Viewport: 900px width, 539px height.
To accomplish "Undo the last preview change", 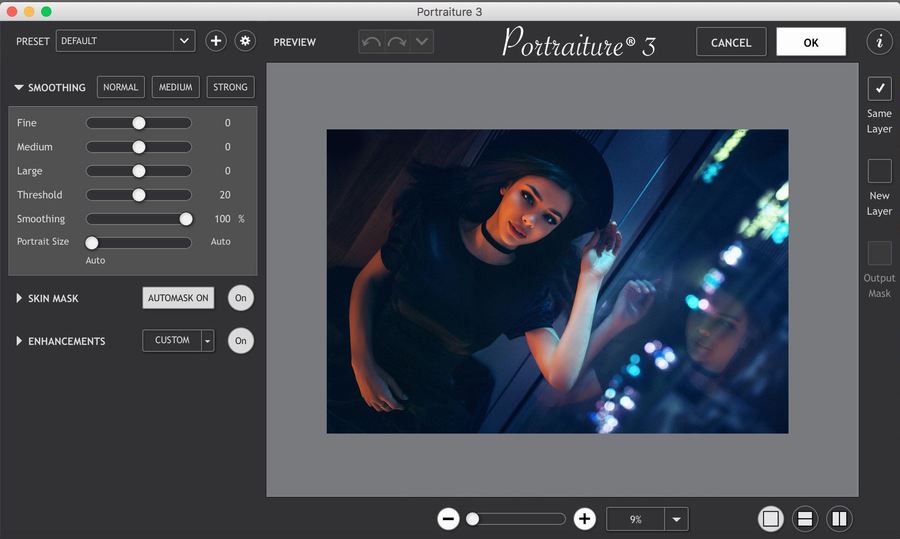I will pyautogui.click(x=371, y=42).
